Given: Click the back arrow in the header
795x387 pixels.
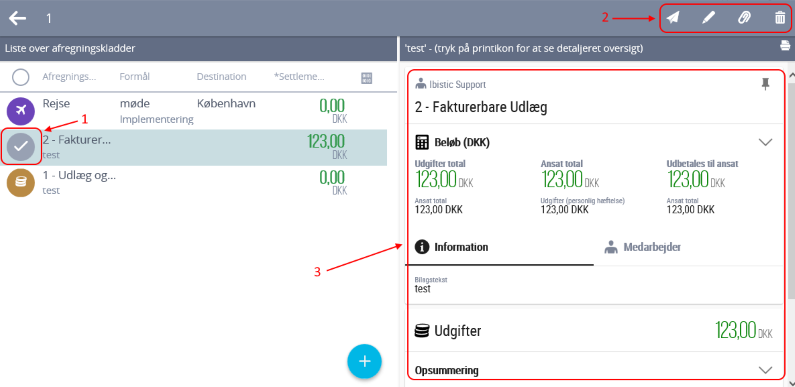Looking at the screenshot, I should coord(18,18).
